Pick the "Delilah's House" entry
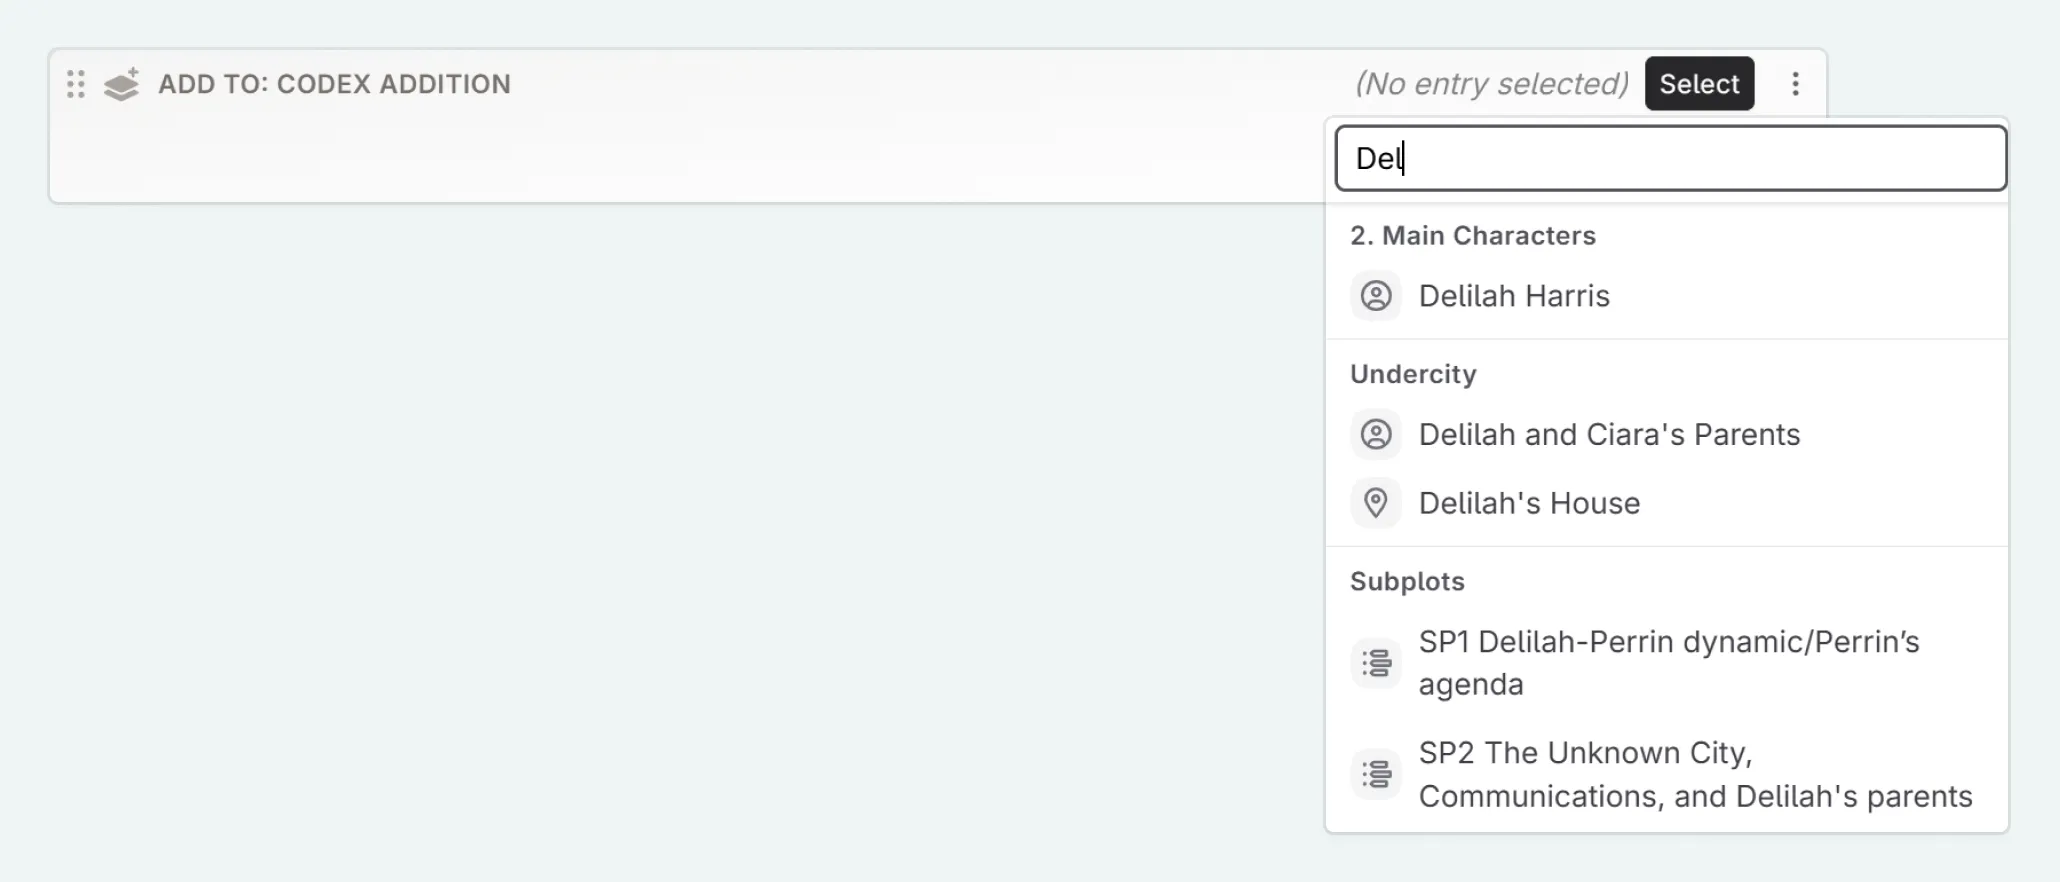This screenshot has height=882, width=2060. [1529, 503]
